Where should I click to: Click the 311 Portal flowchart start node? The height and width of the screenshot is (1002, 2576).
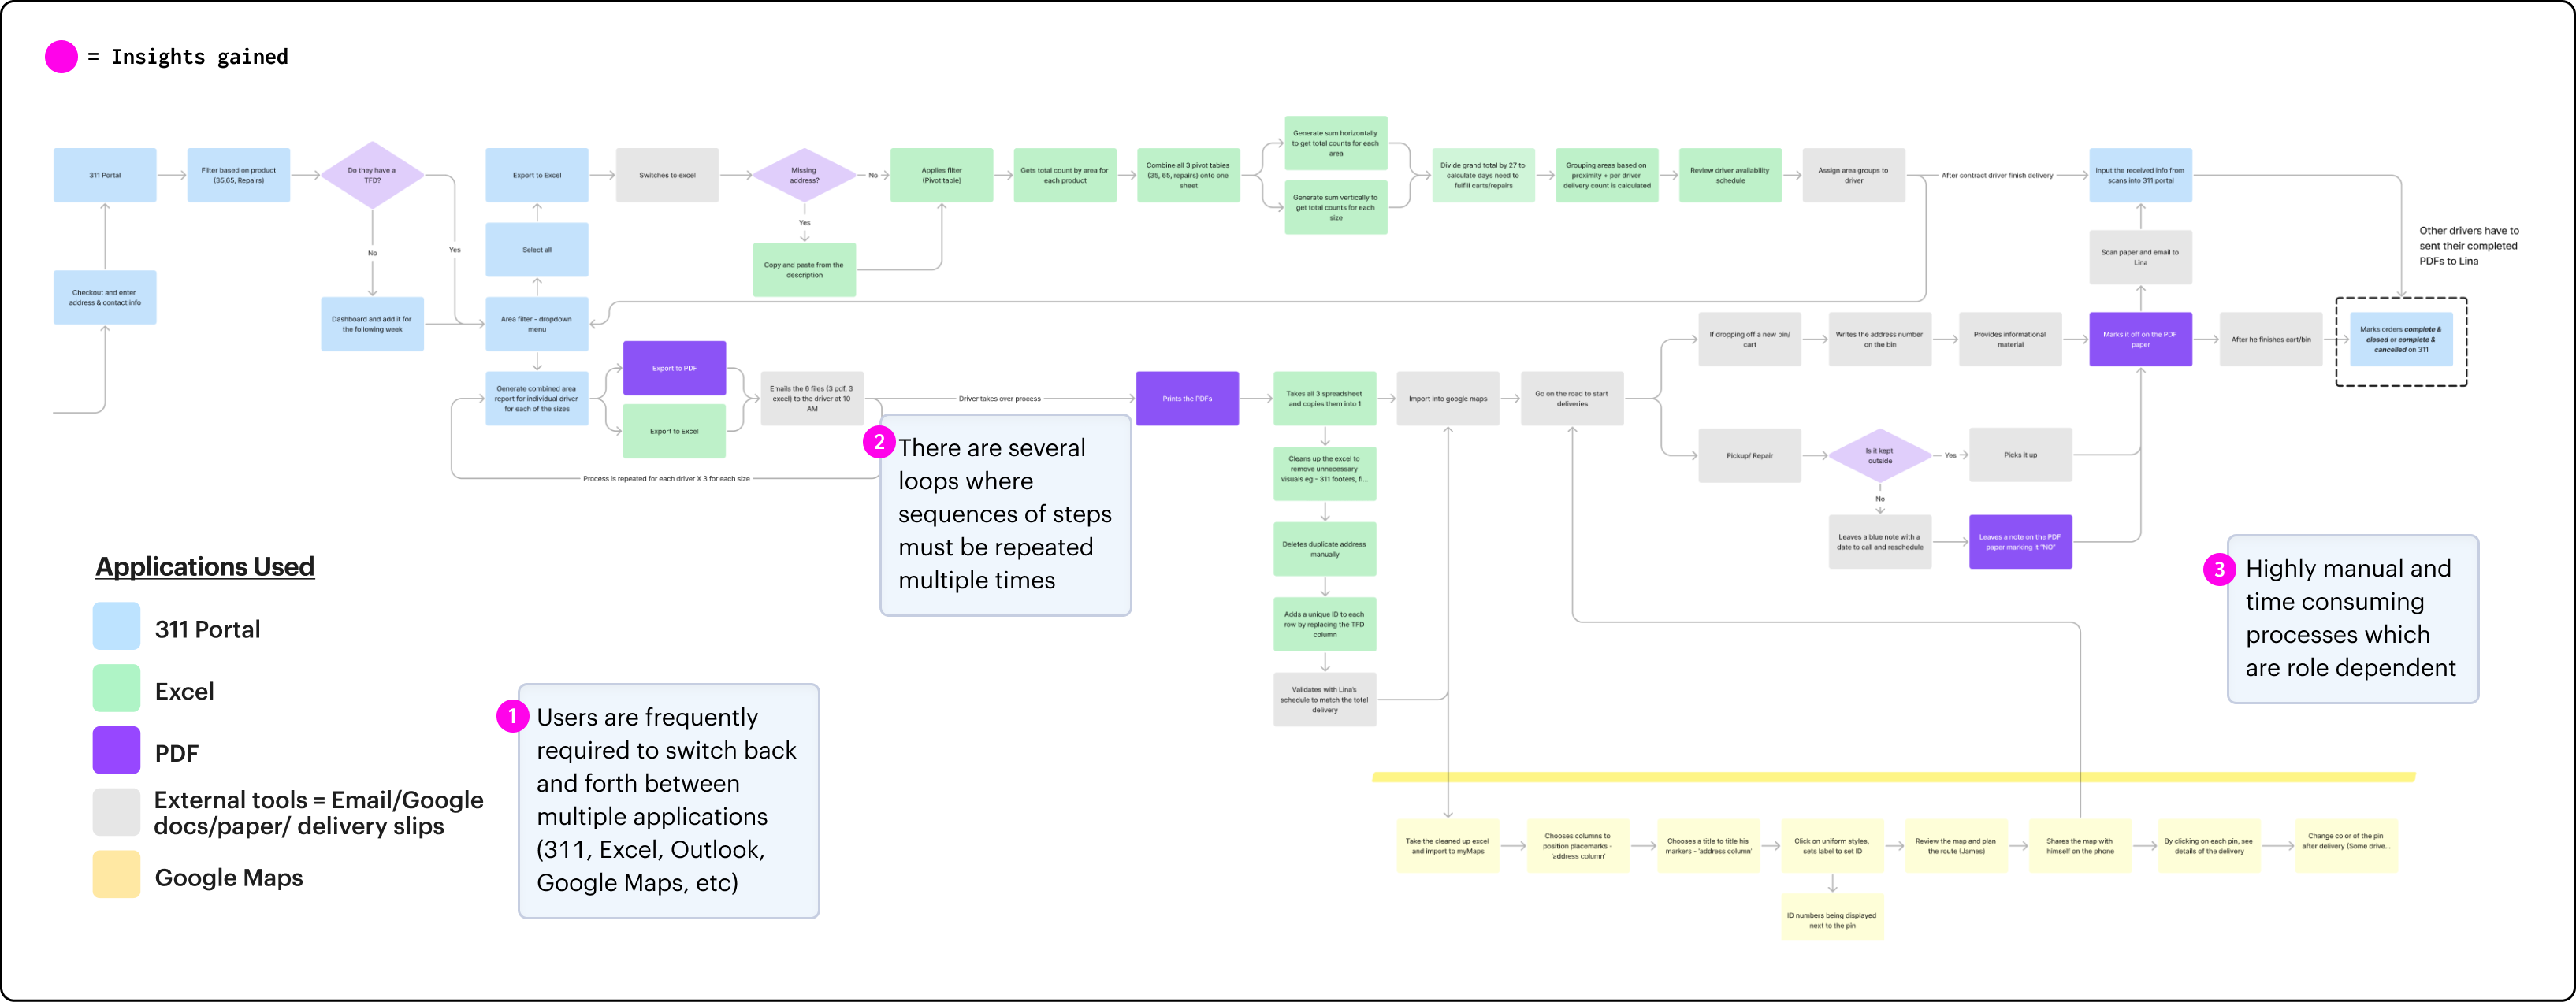(105, 175)
